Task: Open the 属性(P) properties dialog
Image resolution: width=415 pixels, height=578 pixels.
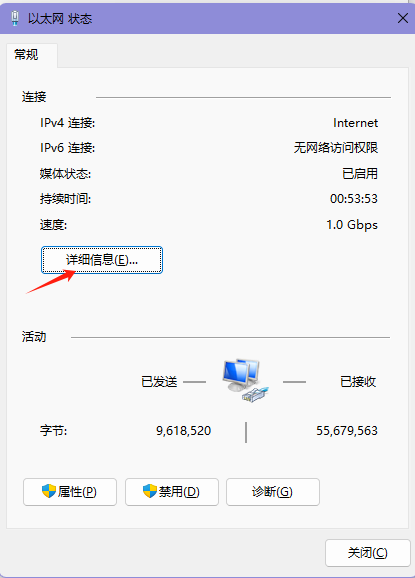Action: click(x=70, y=492)
